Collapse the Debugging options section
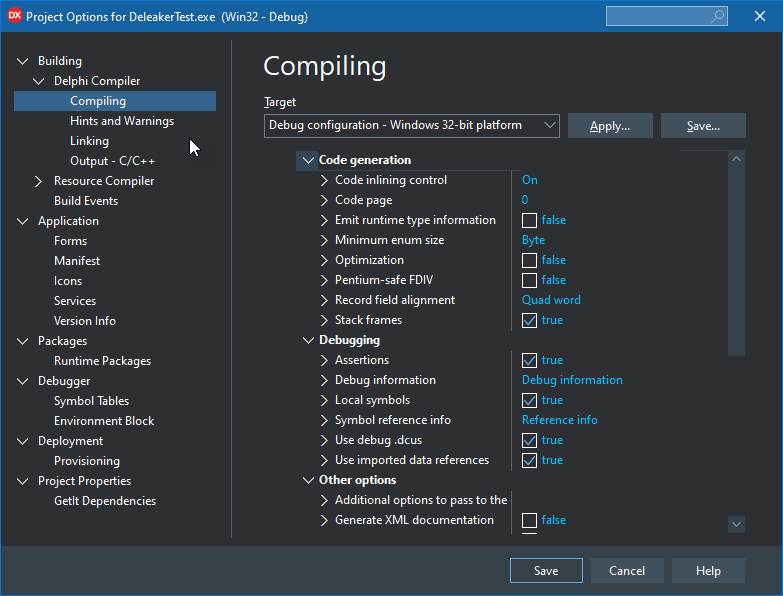Screen dimensions: 783x596 coord(308,340)
